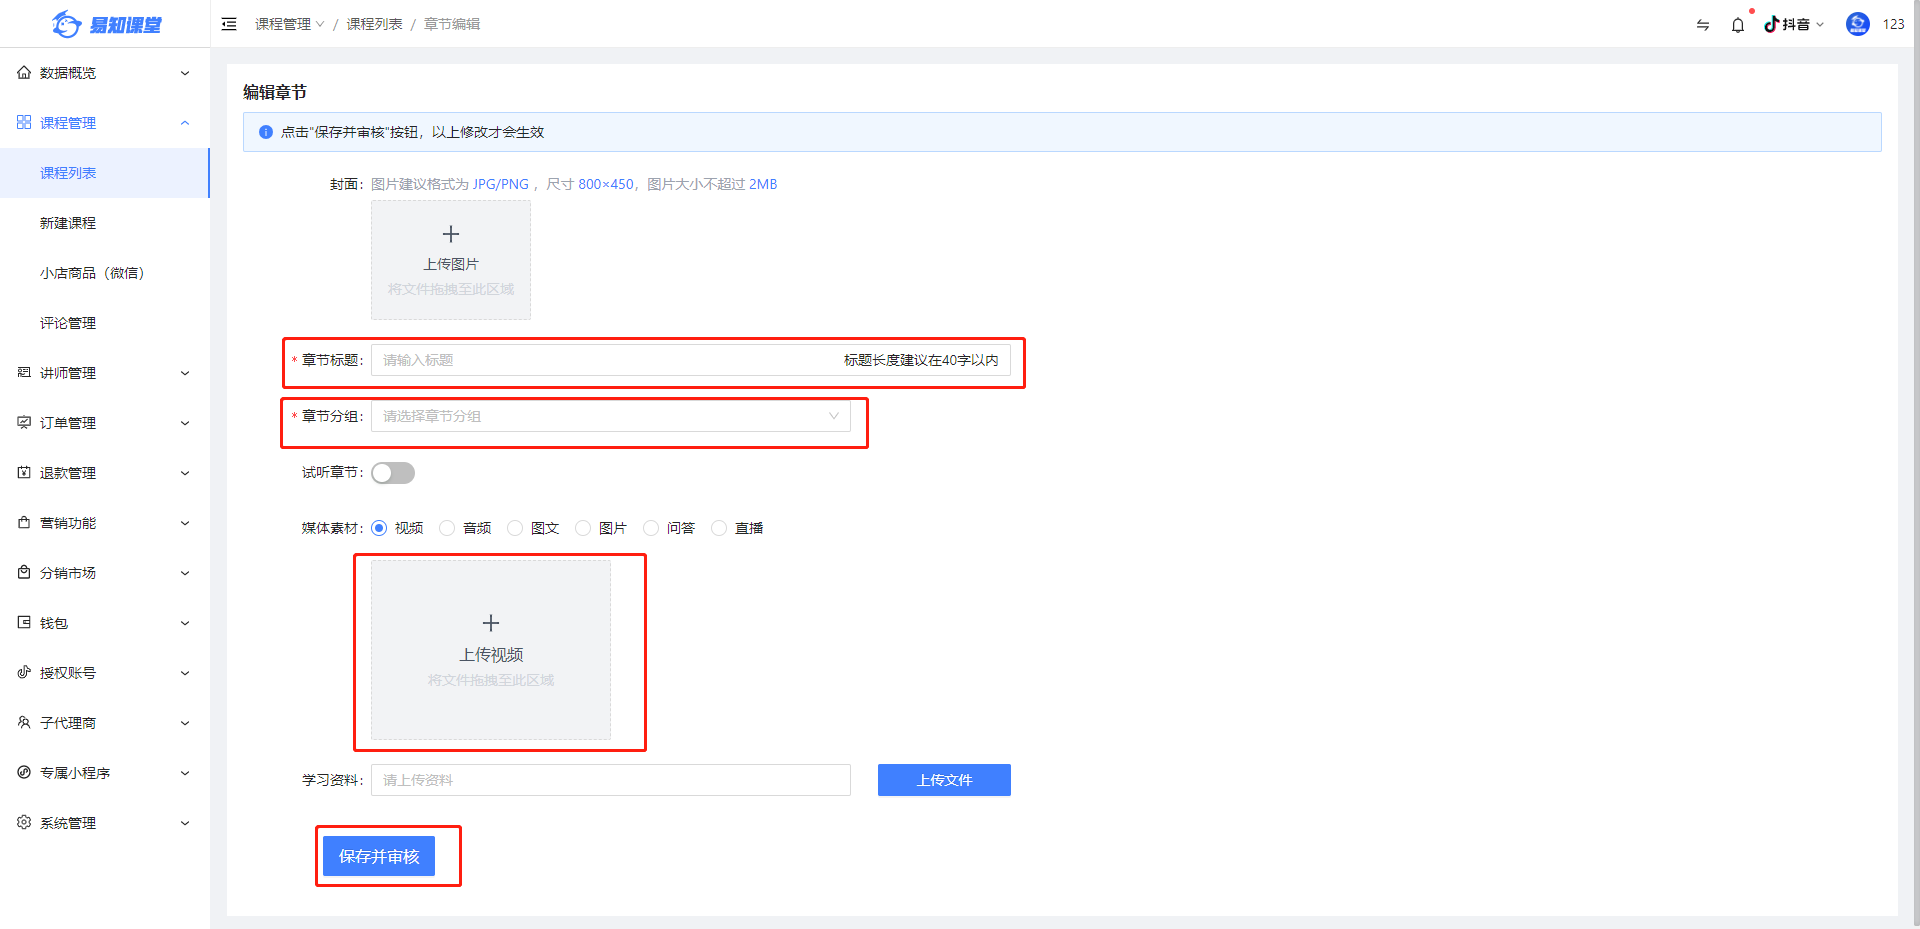Click the 营销功能 icon
This screenshot has height=929, width=1920.
[x=24, y=523]
